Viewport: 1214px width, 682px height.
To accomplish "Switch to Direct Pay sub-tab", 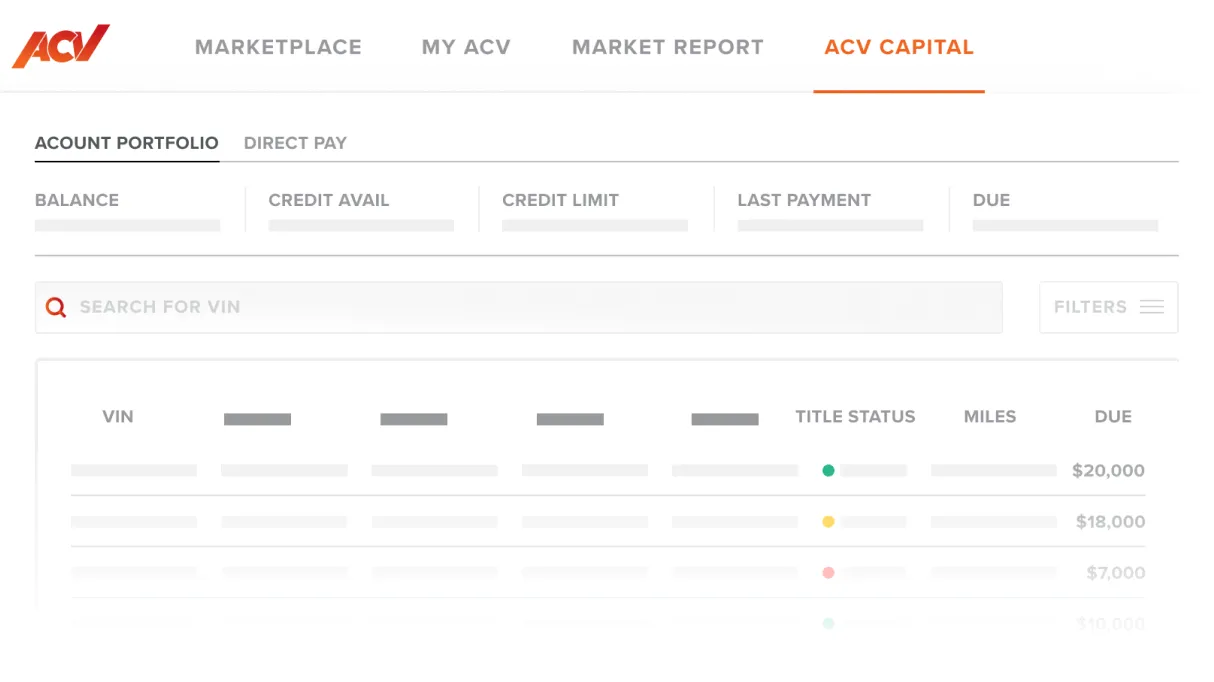I will 295,143.
